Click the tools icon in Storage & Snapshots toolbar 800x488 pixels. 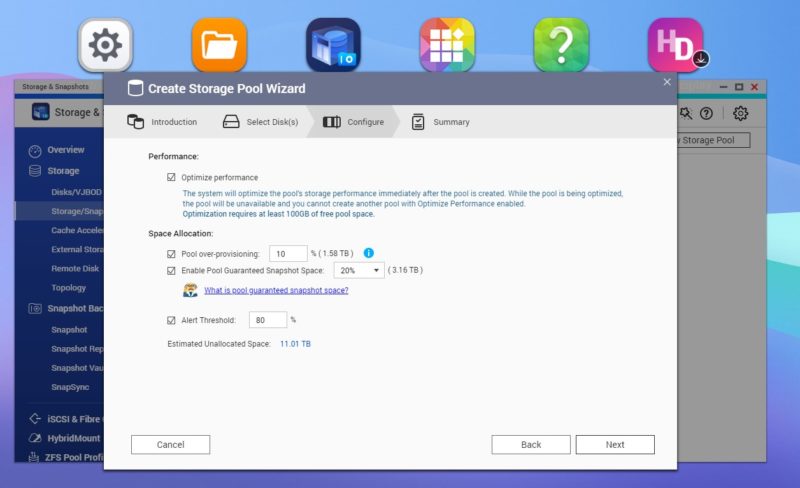[x=686, y=113]
